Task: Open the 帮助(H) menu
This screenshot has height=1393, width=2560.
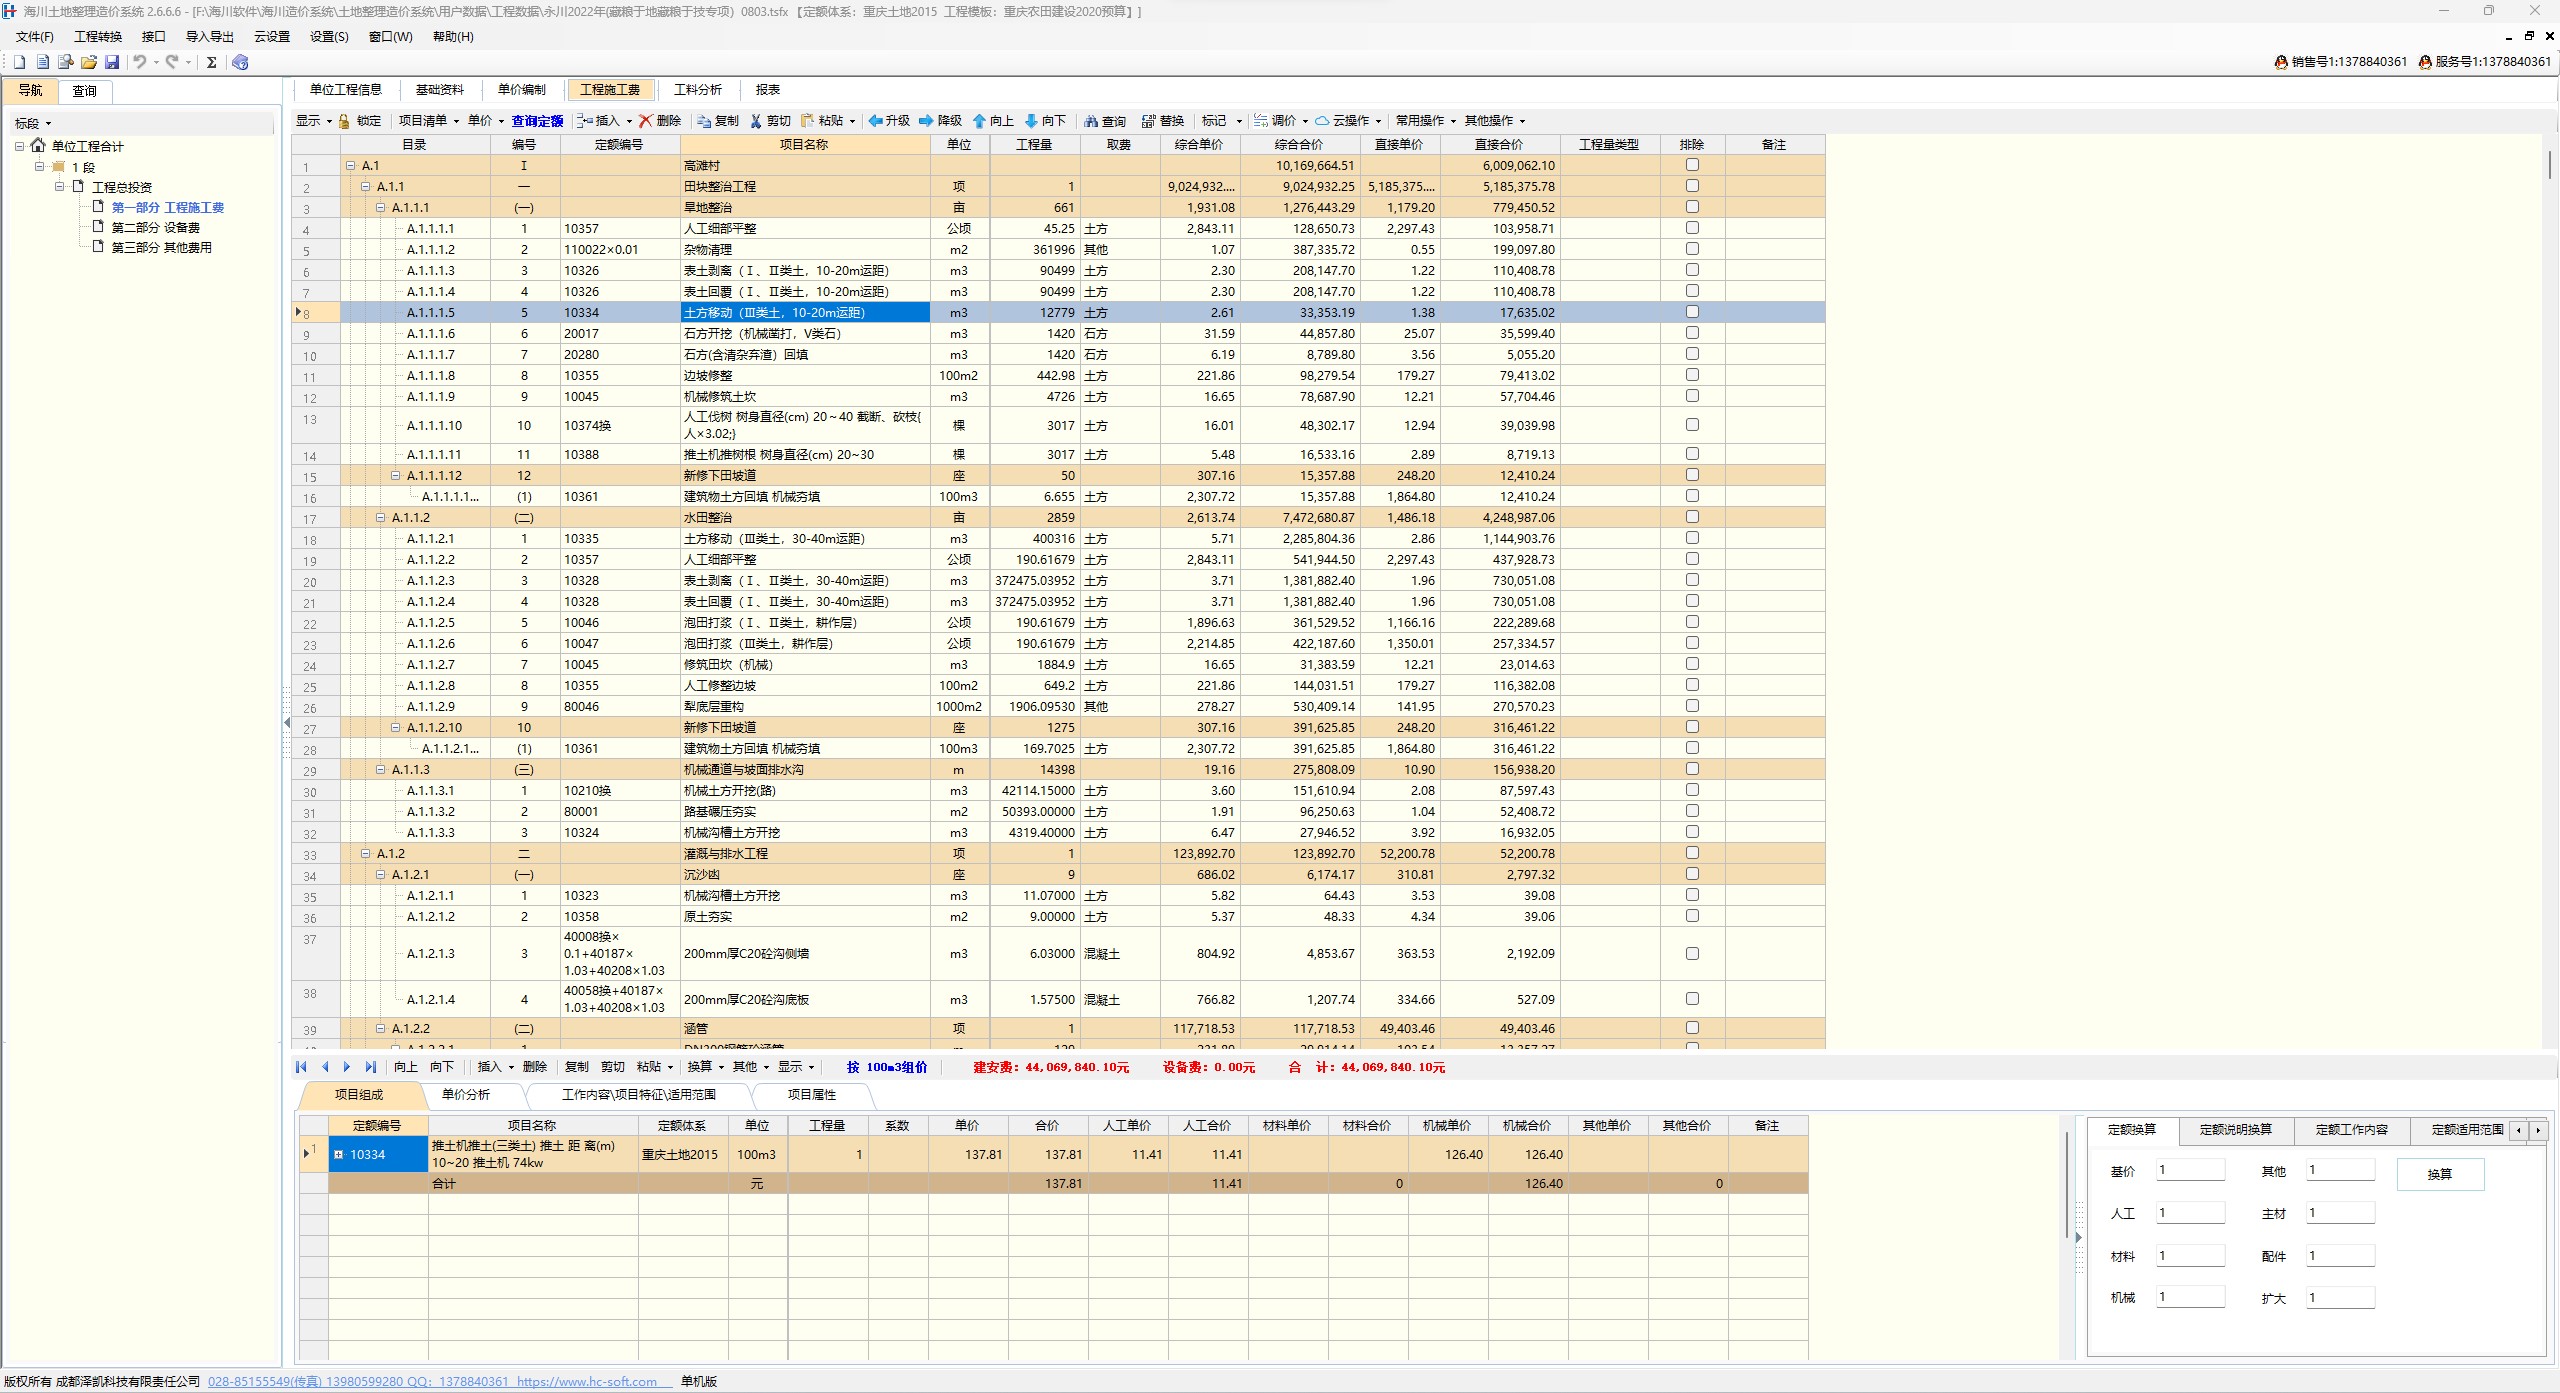Action: coord(453,37)
